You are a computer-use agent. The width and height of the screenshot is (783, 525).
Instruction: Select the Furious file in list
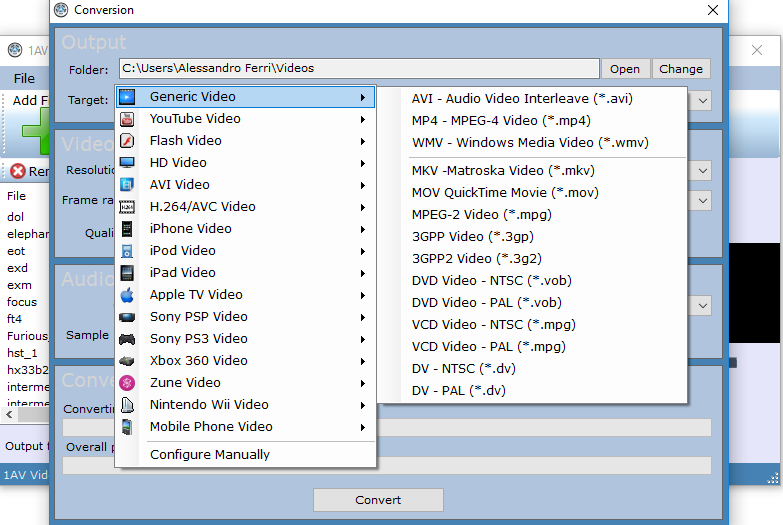coord(27,336)
